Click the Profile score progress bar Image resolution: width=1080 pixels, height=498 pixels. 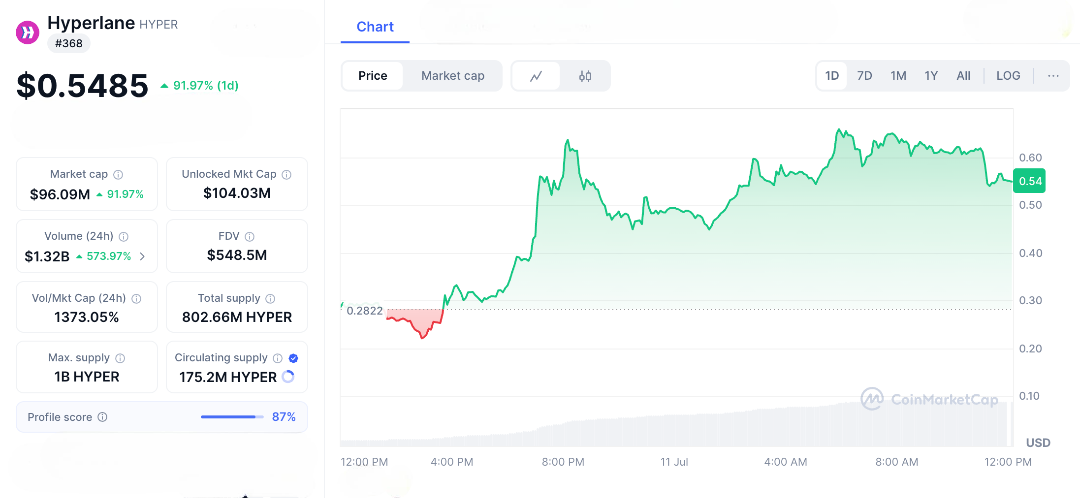tap(231, 417)
